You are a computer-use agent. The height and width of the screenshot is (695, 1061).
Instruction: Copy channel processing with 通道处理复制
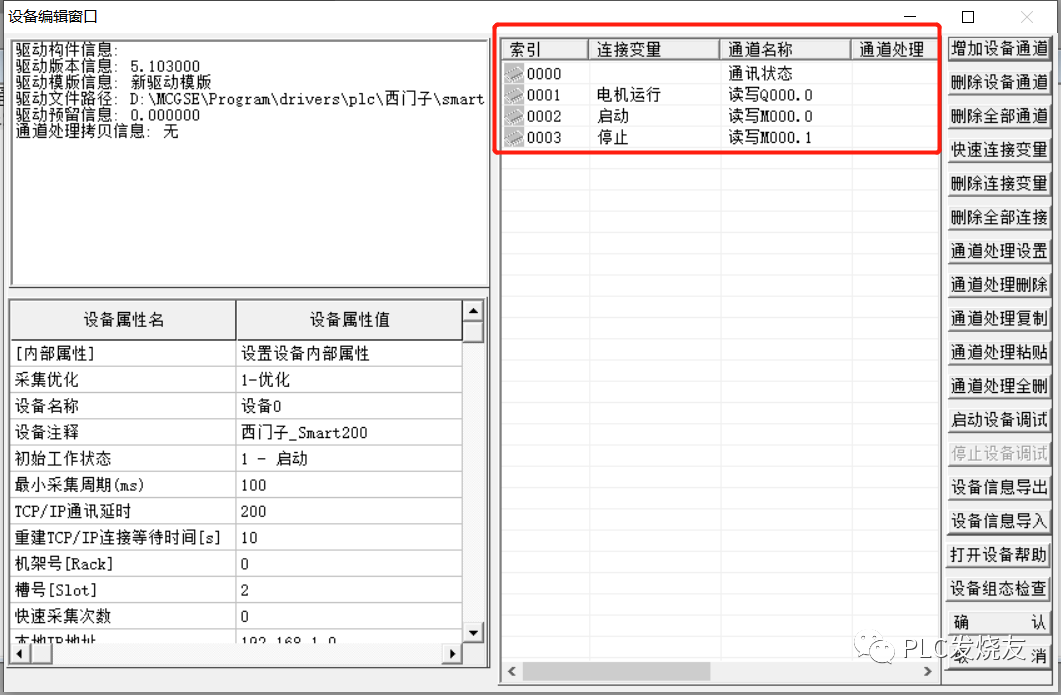(999, 319)
